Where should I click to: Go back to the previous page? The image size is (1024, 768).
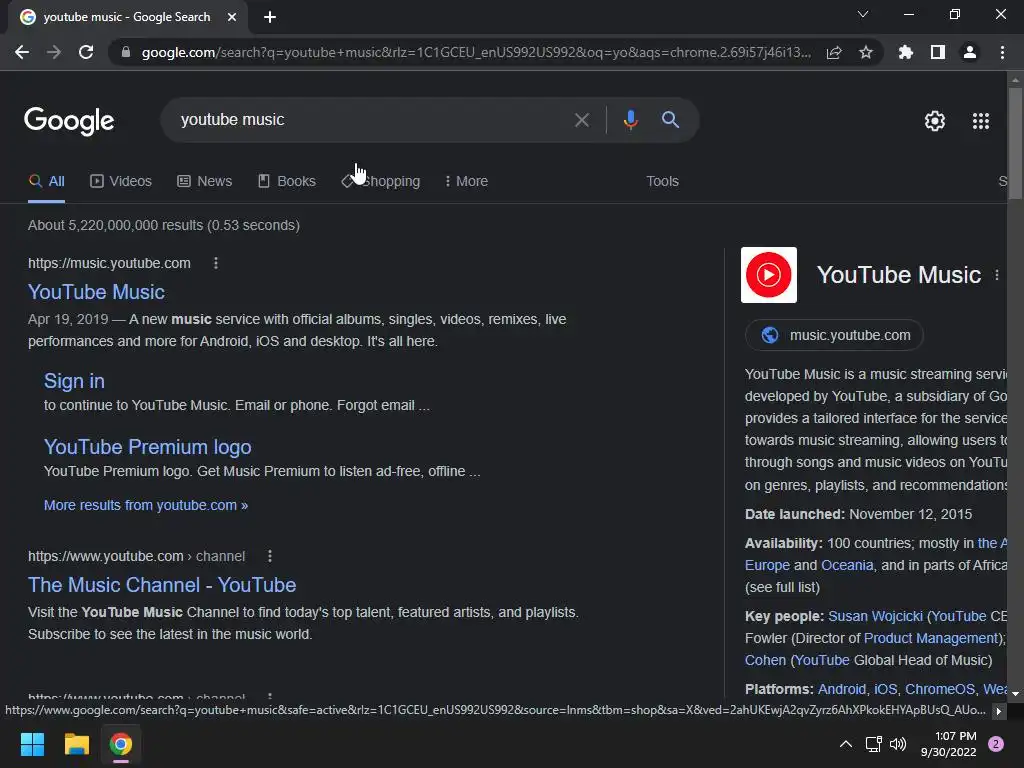[x=22, y=52]
